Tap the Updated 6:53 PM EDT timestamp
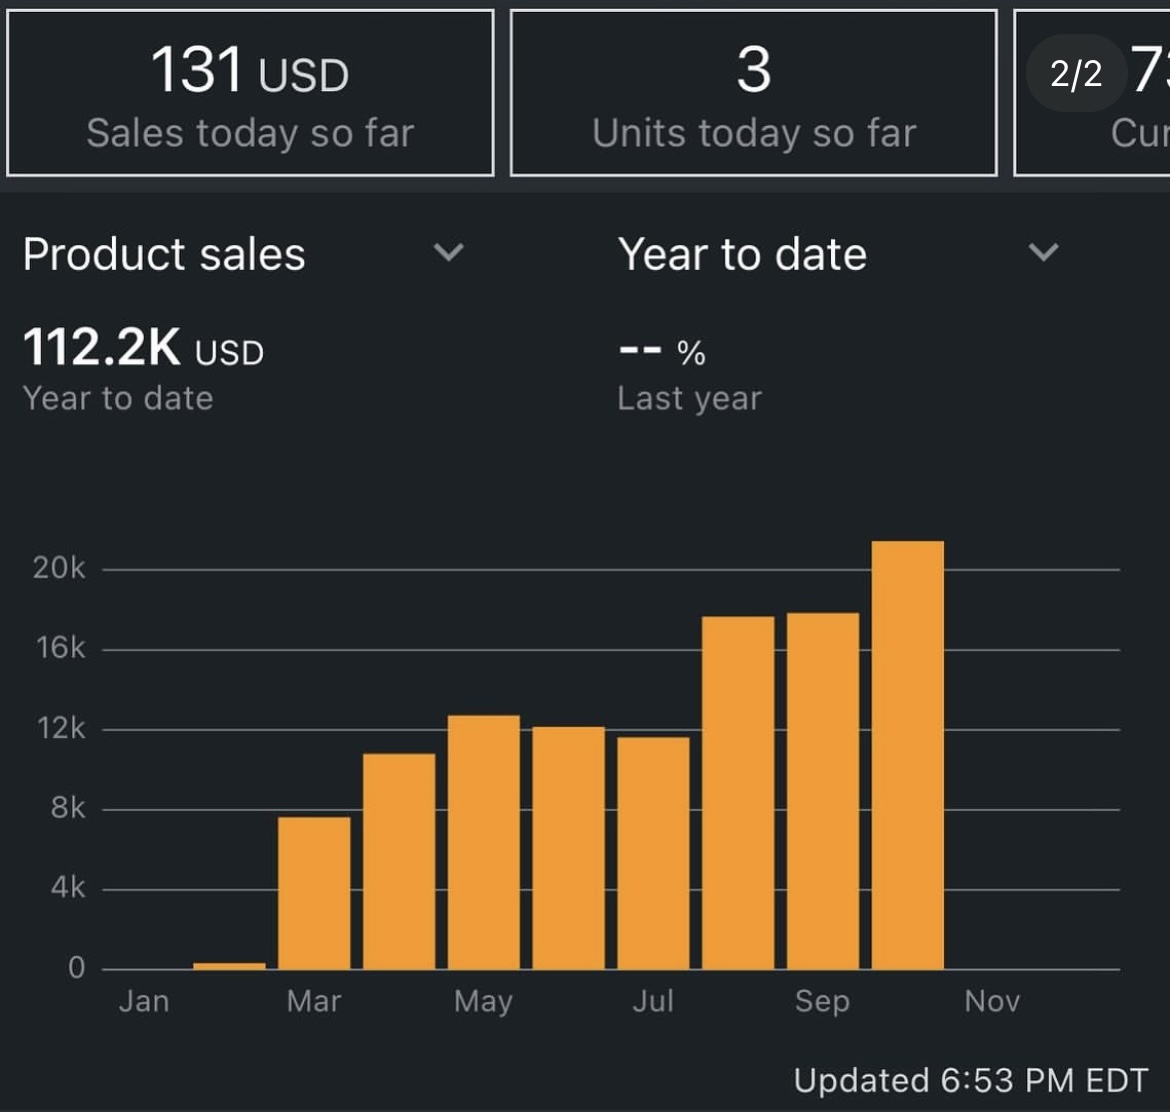 tap(970, 1080)
